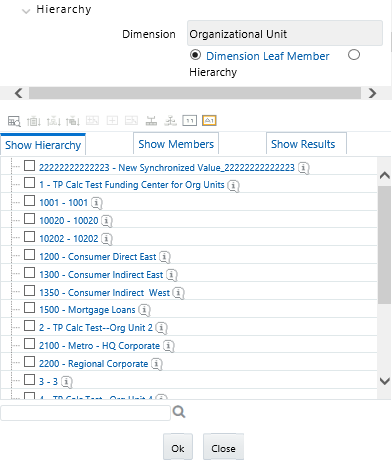Select the Hierarchy radio button
Screen dimensions: 392x469
[354, 55]
